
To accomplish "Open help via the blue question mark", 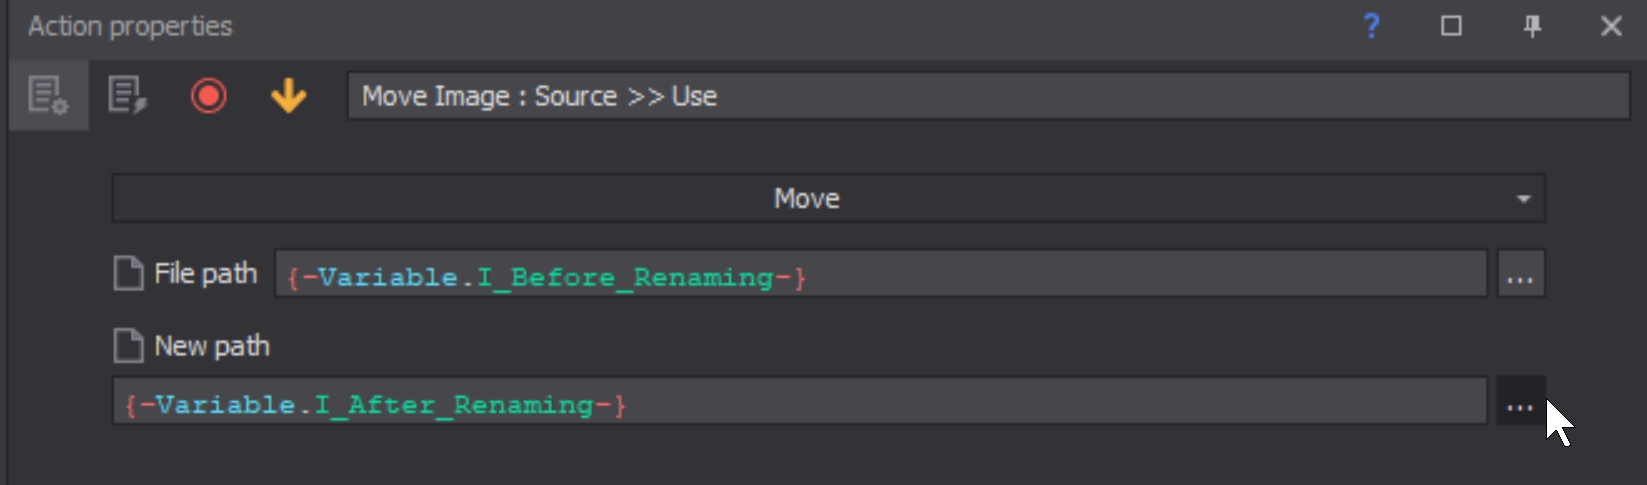I will [x=1371, y=26].
